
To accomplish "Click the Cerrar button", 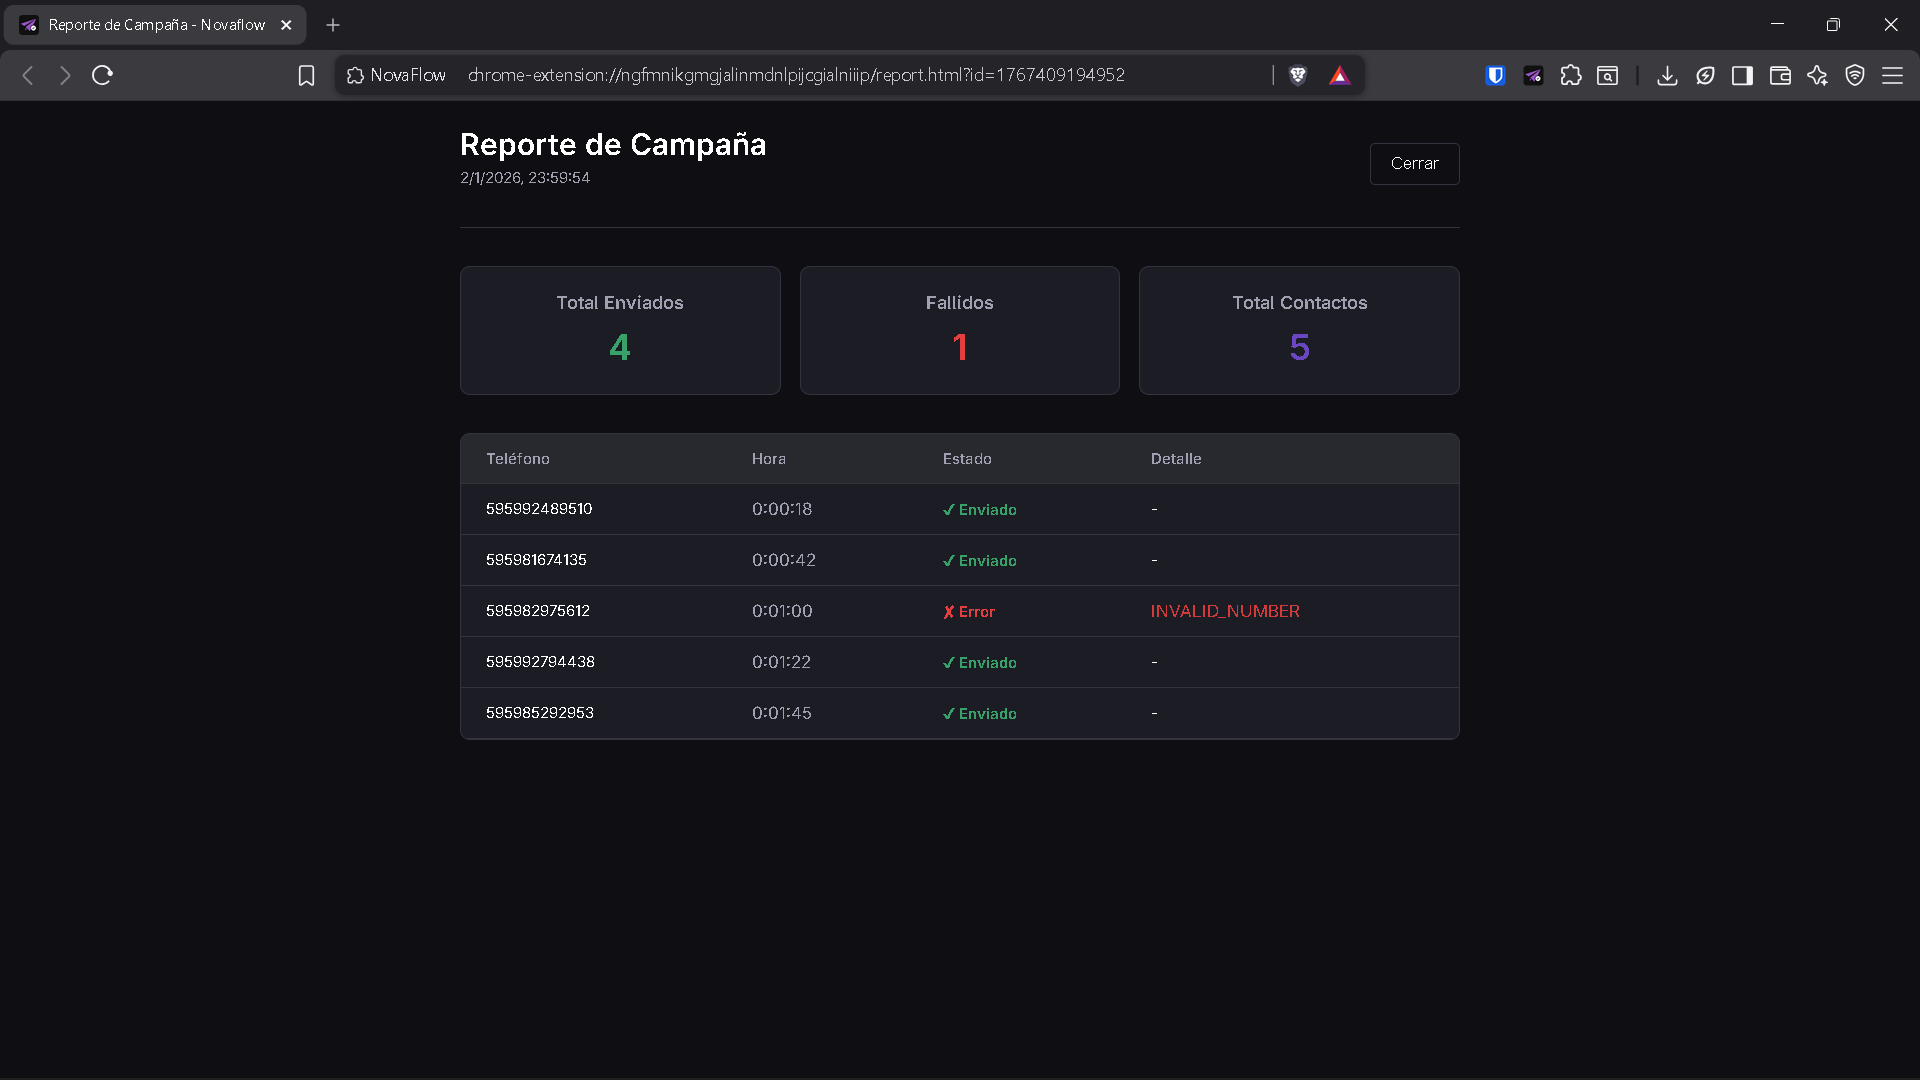I will pyautogui.click(x=1414, y=163).
